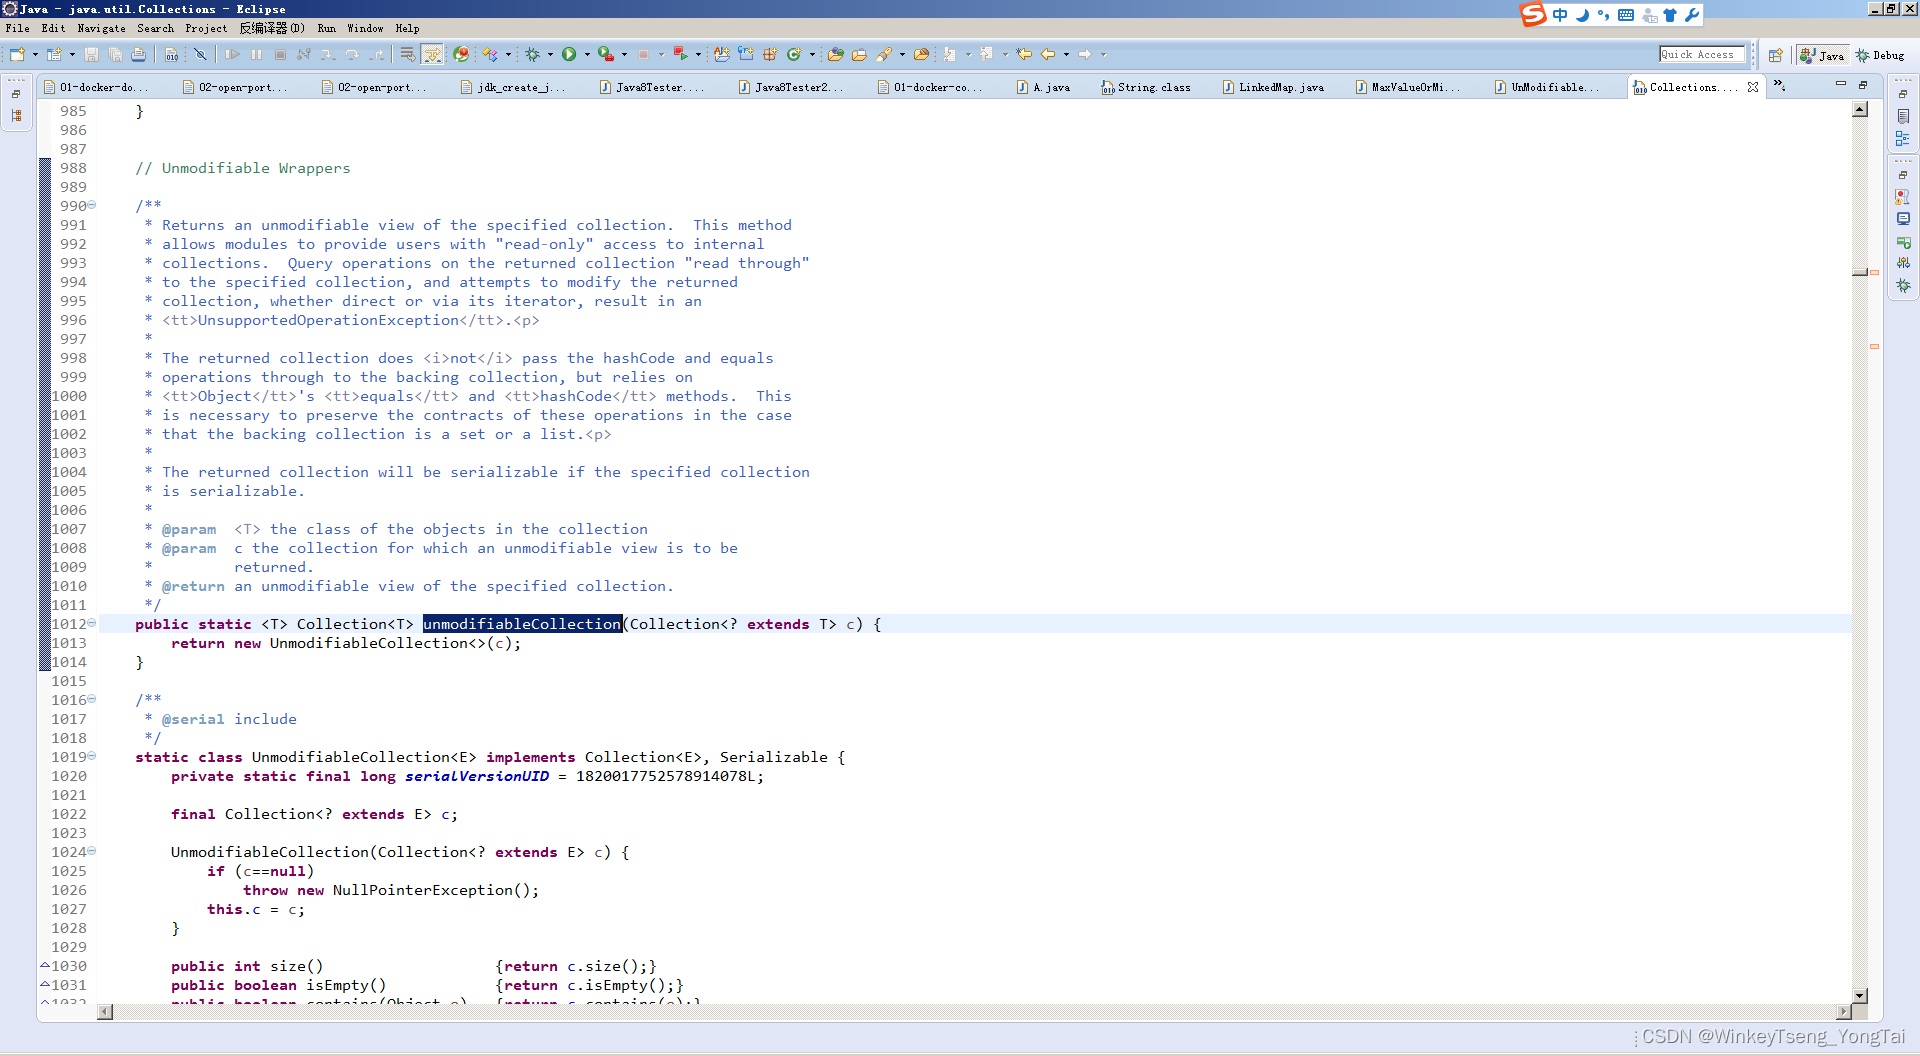Viewport: 1920px width, 1056px height.
Task: Switch to the LinkedMap.java editor tab
Action: tap(1272, 87)
